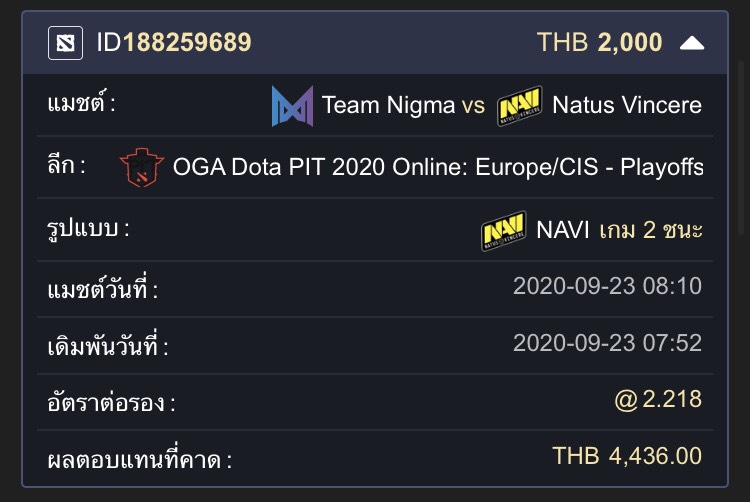Click the THB 2,000 stake amount
Image resolution: width=750 pixels, height=502 pixels.
point(599,43)
